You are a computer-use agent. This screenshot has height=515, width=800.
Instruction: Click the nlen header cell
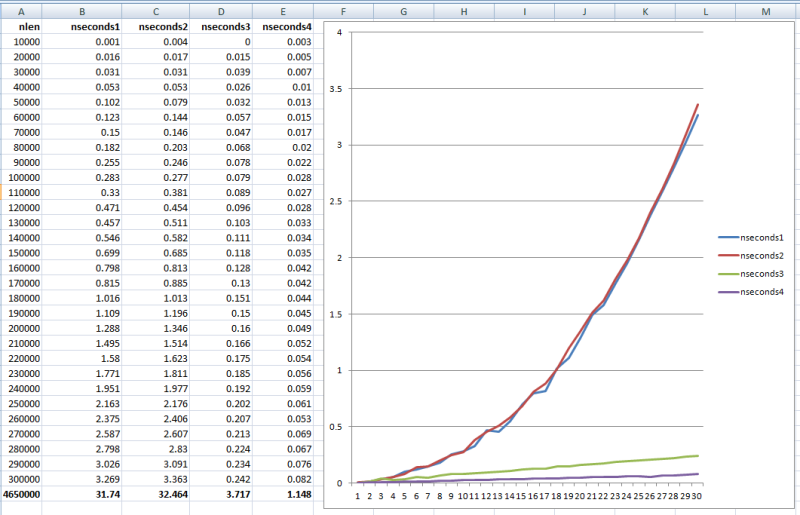coord(21,27)
